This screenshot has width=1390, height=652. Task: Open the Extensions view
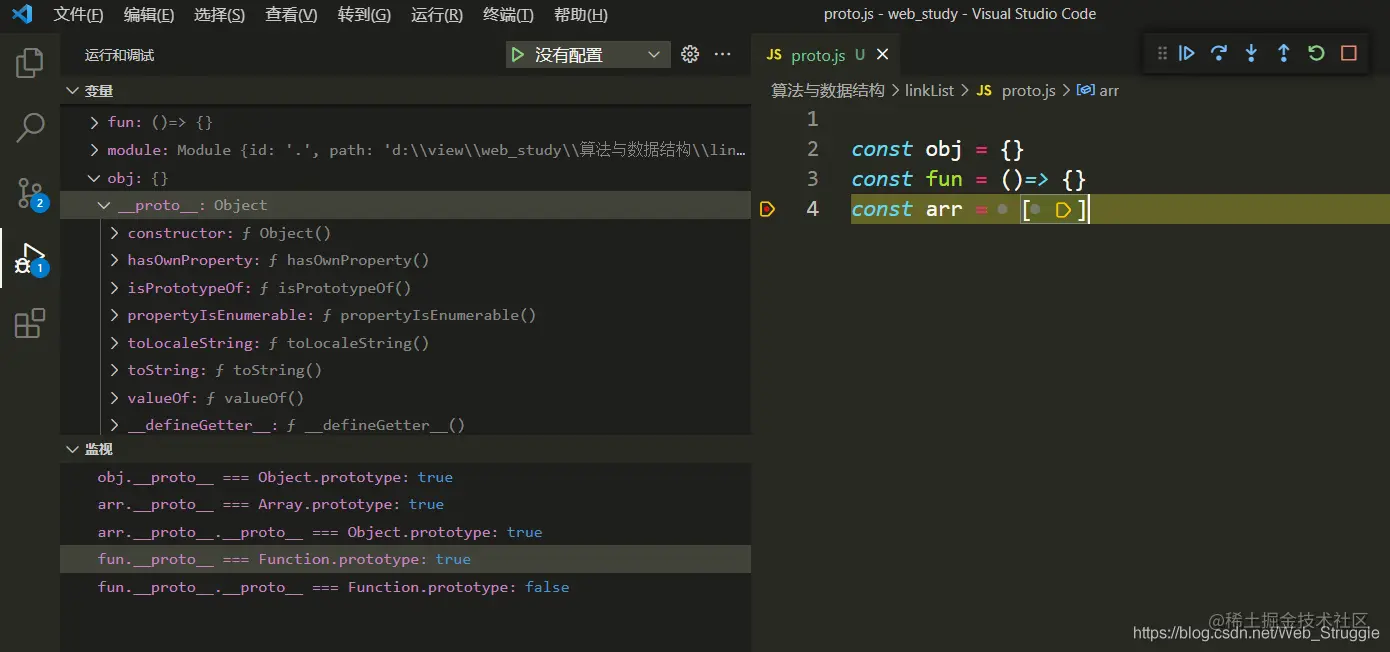coord(30,323)
